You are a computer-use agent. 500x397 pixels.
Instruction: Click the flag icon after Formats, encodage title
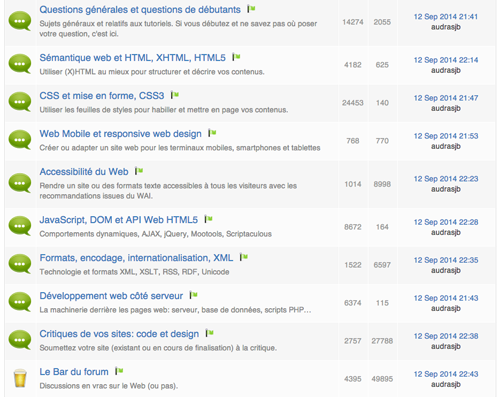(x=244, y=257)
